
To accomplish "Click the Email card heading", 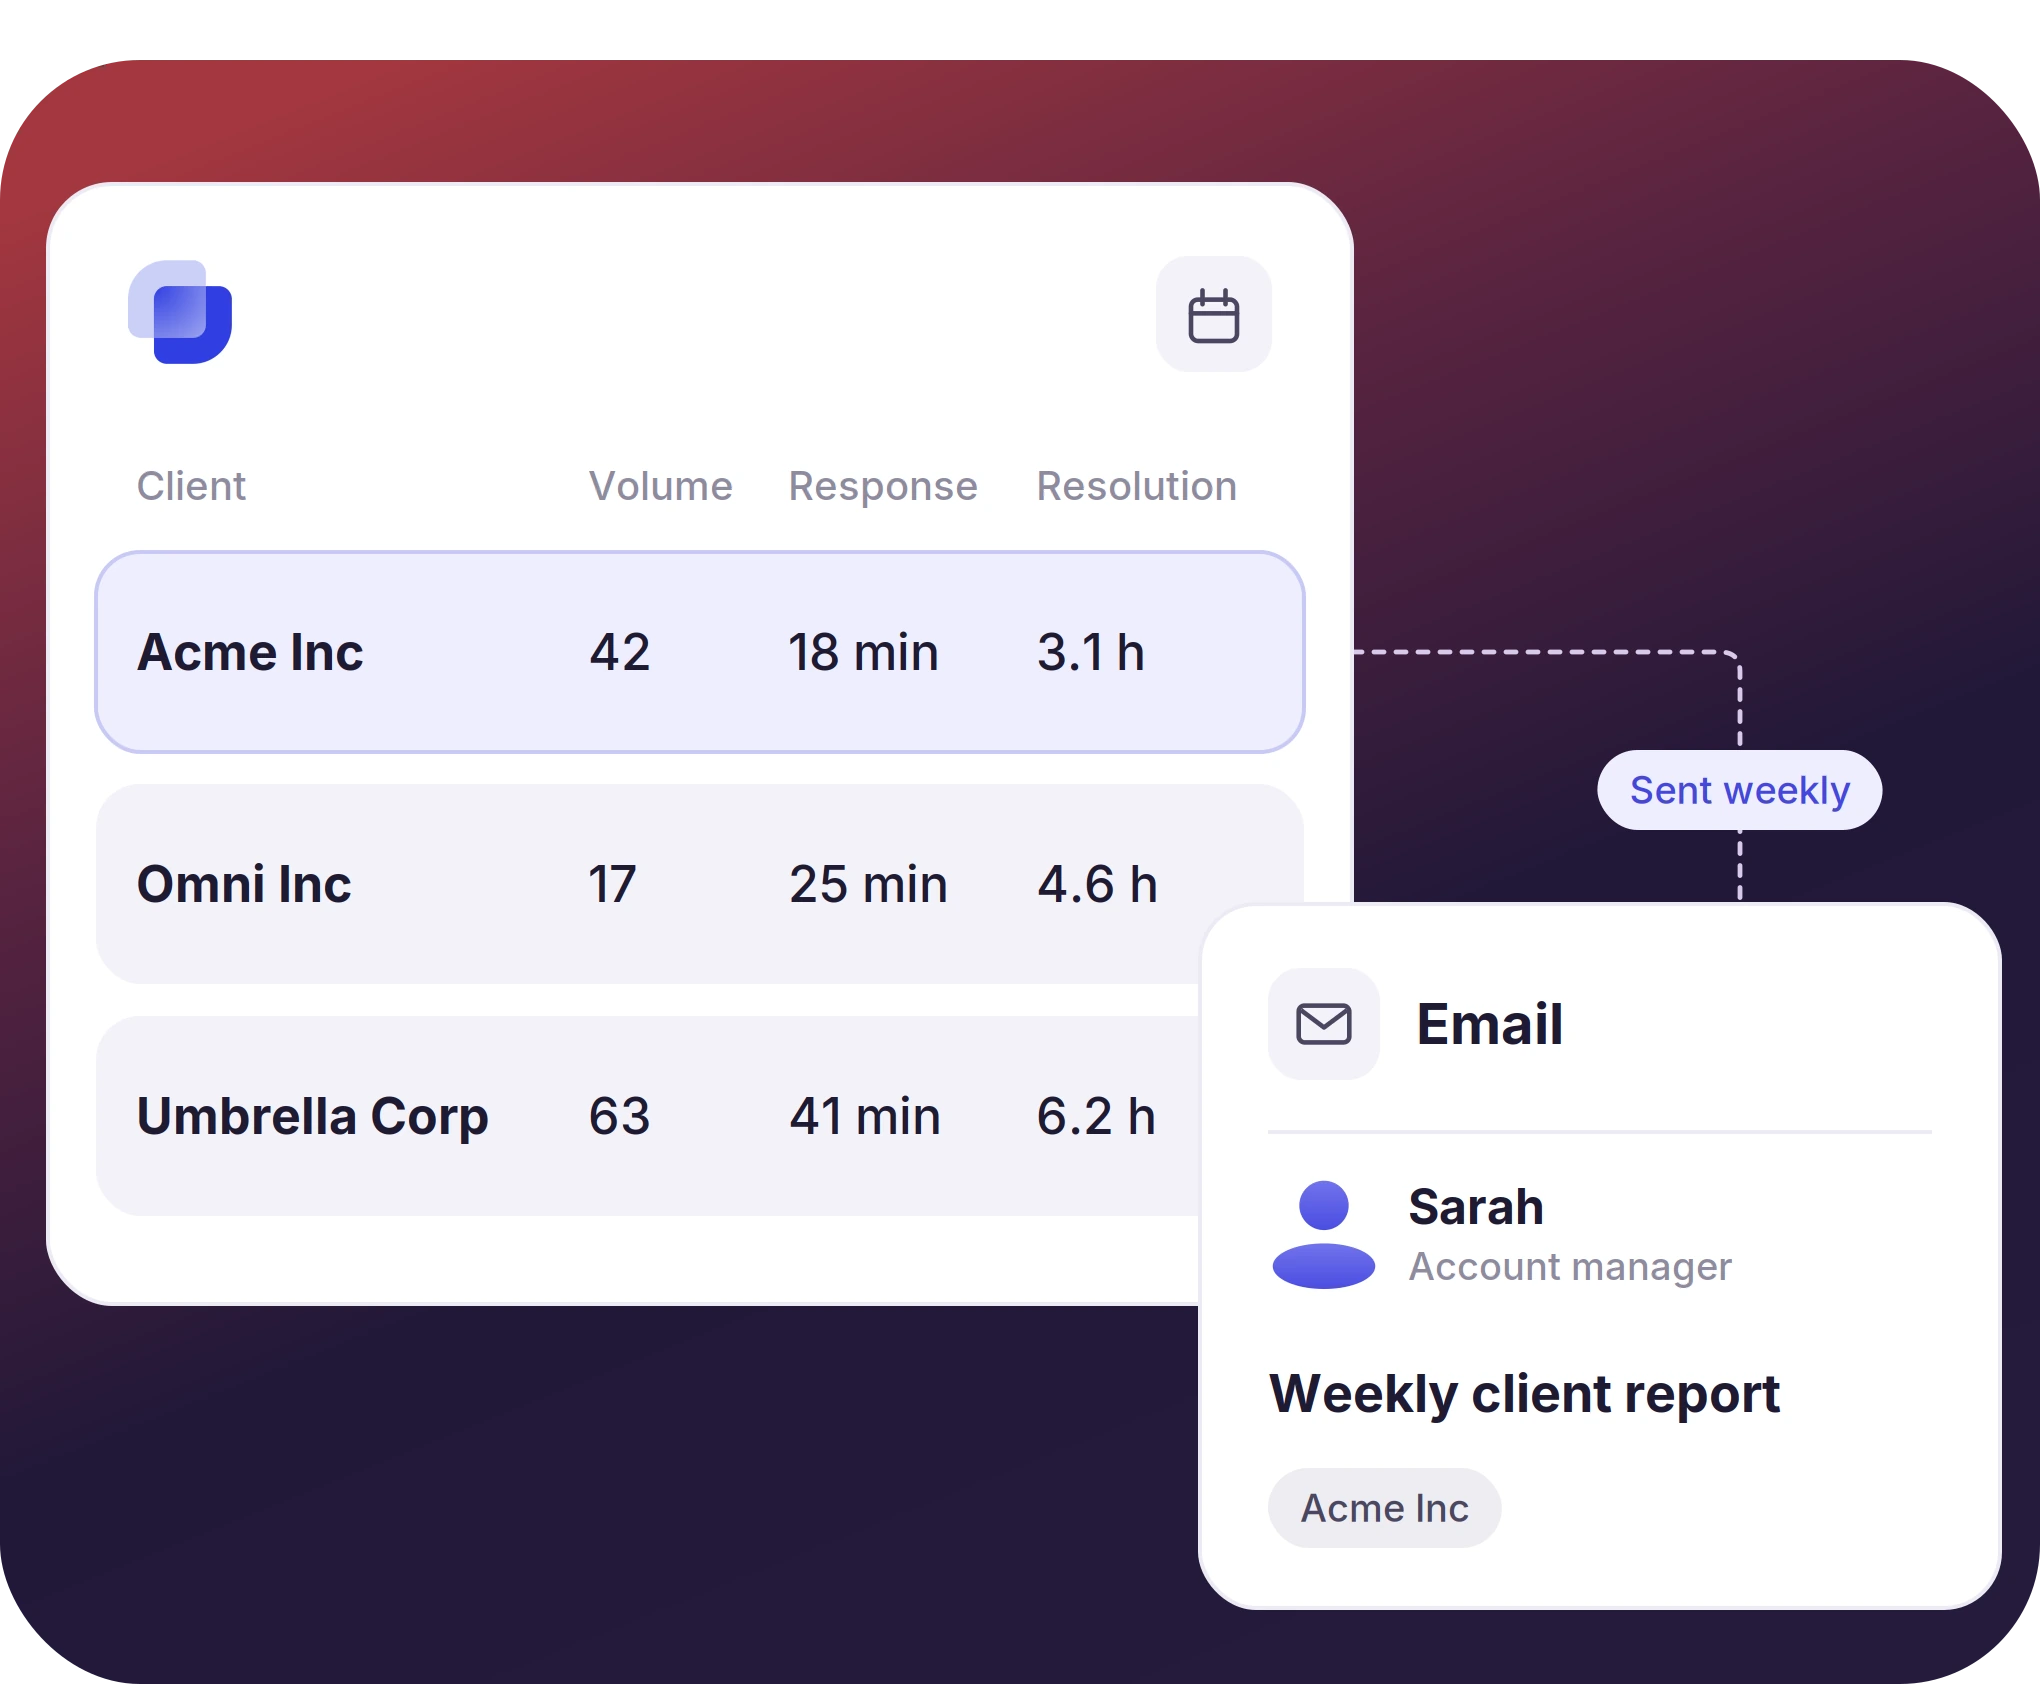I will pyautogui.click(x=1489, y=1024).
